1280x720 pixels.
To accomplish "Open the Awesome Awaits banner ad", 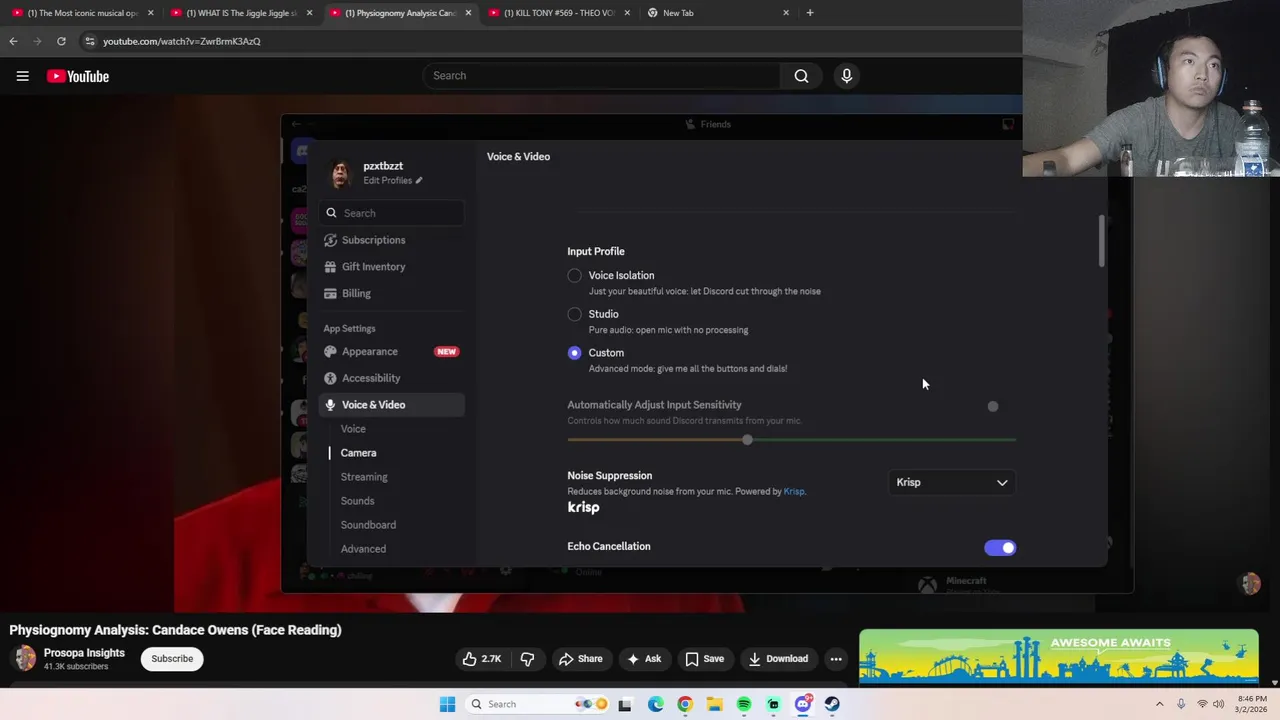I will pyautogui.click(x=1059, y=656).
